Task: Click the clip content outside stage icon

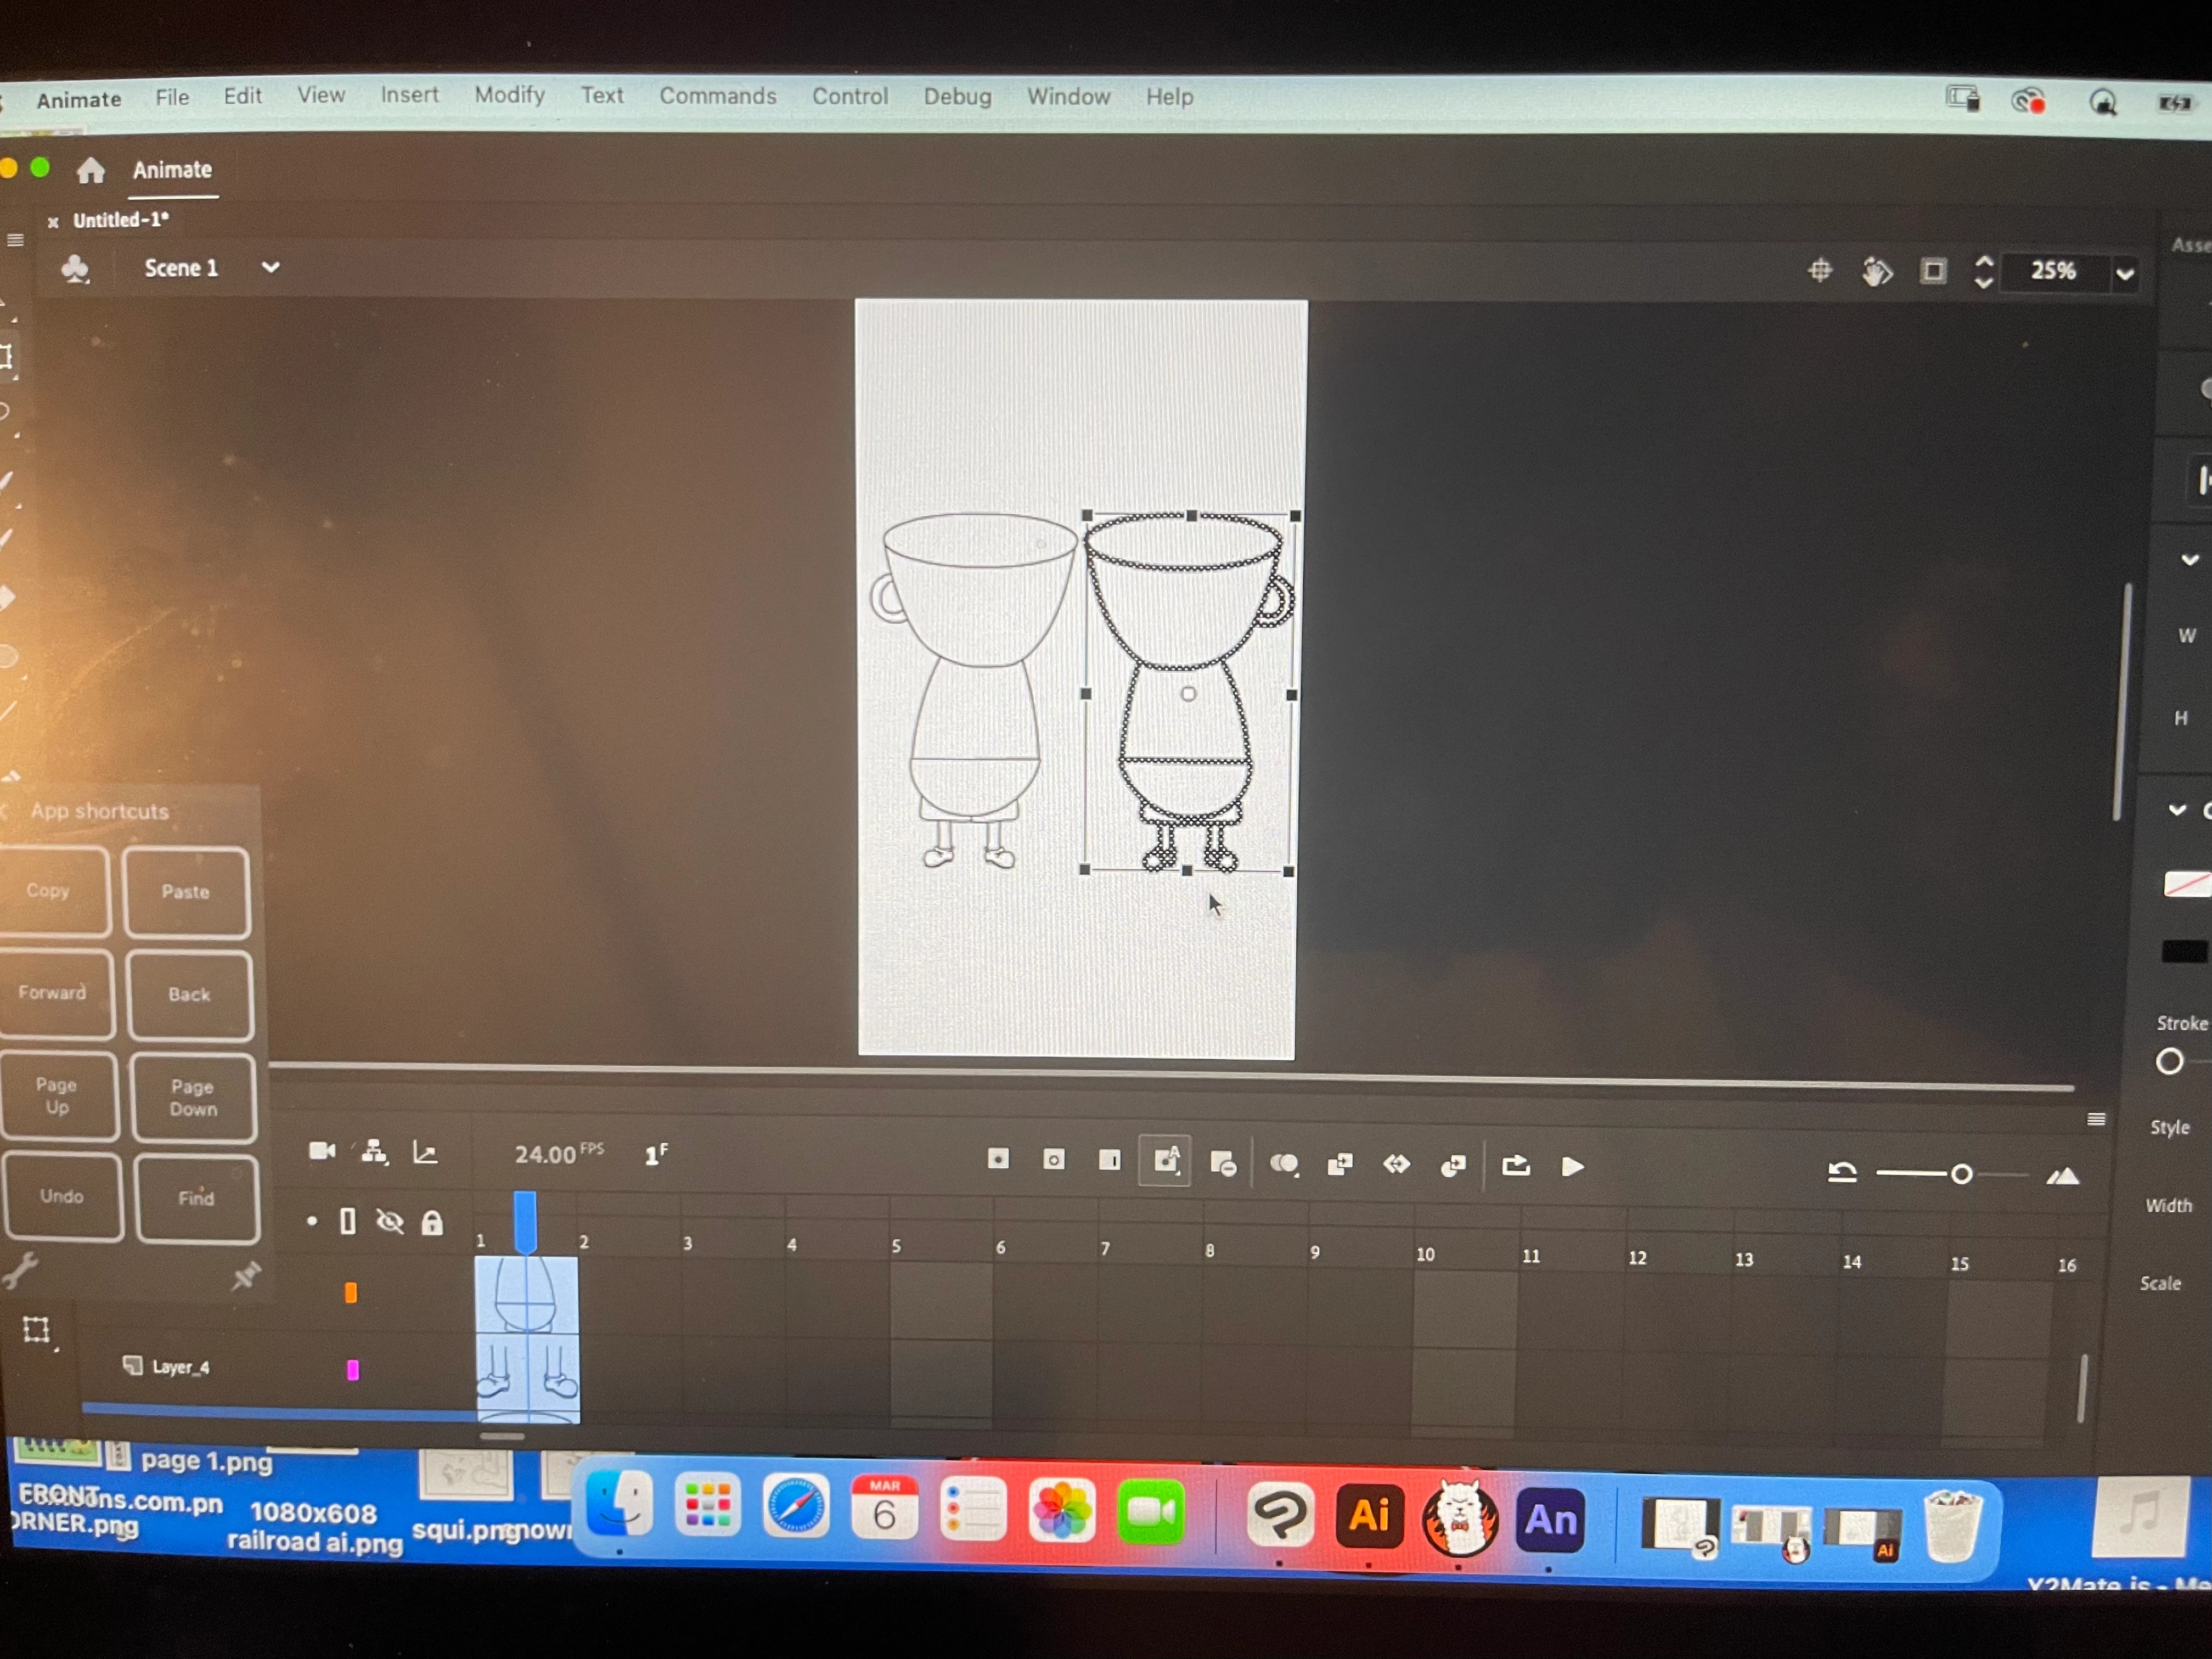Action: point(1933,271)
